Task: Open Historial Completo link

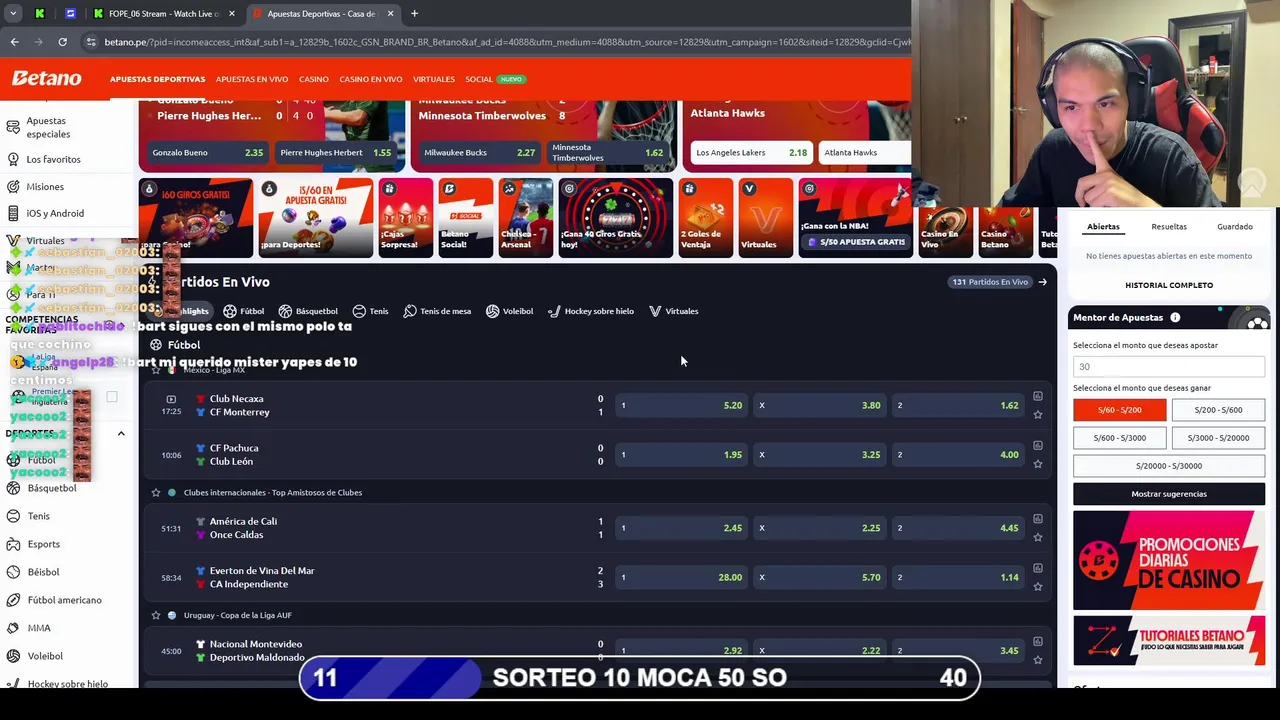Action: [x=1169, y=285]
